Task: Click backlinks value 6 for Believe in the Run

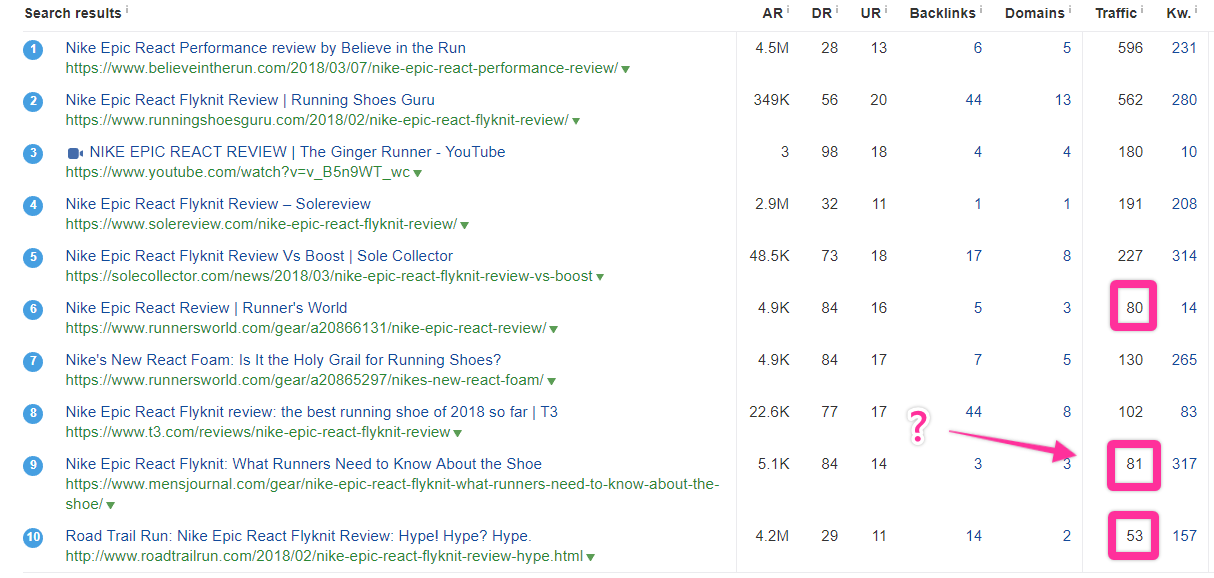Action: point(978,48)
